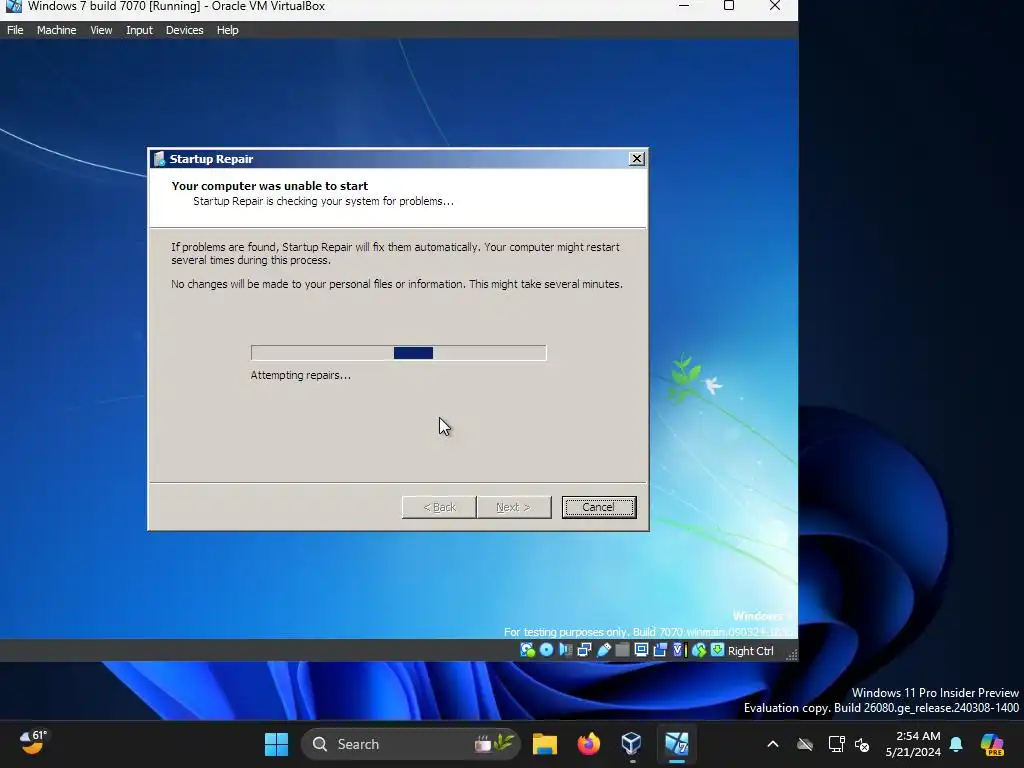Click the VirtualBox window title icon
The height and width of the screenshot is (768, 1024).
(13, 6)
